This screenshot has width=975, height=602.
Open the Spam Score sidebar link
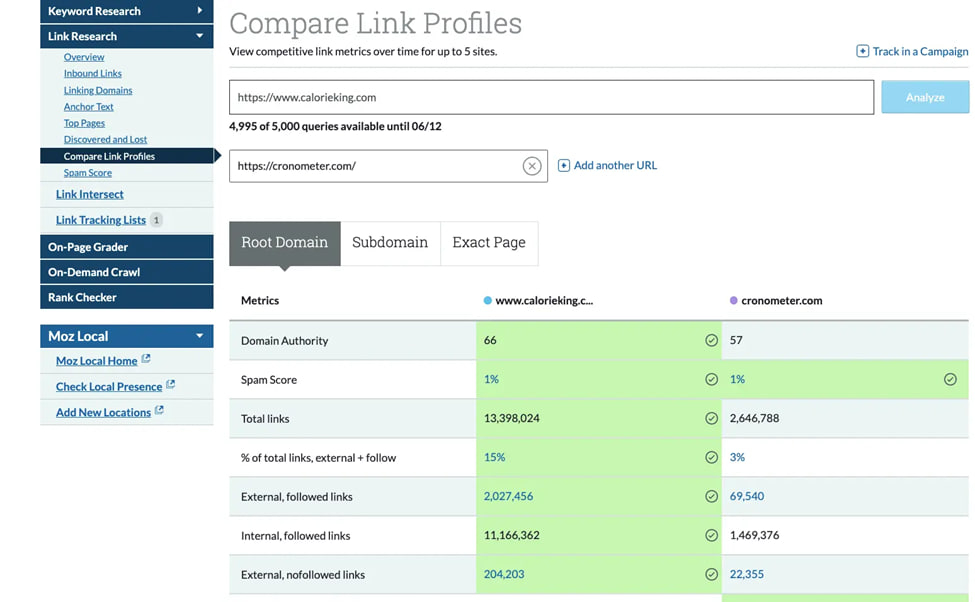88,173
